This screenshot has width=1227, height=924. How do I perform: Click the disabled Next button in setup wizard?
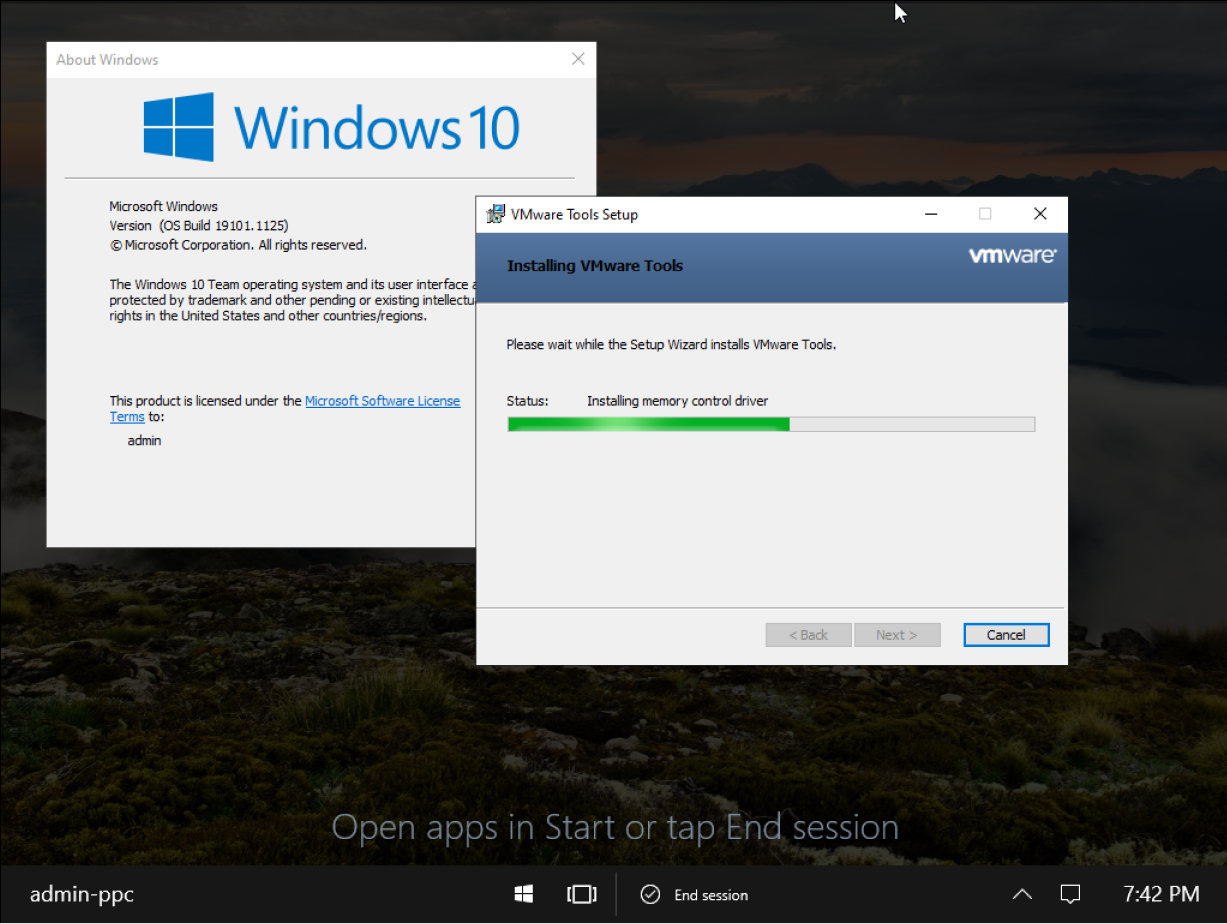pyautogui.click(x=897, y=635)
